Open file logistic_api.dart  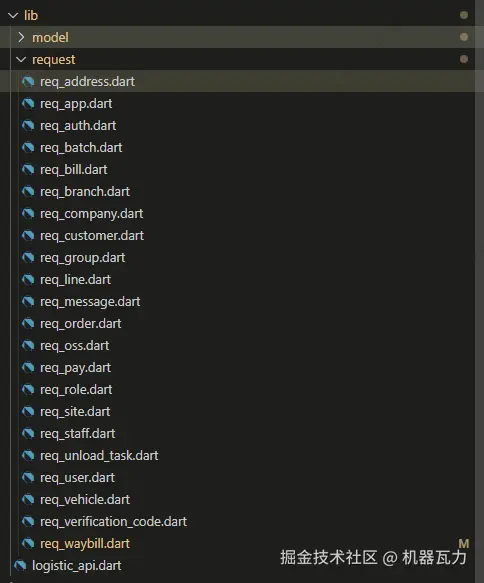(77, 566)
